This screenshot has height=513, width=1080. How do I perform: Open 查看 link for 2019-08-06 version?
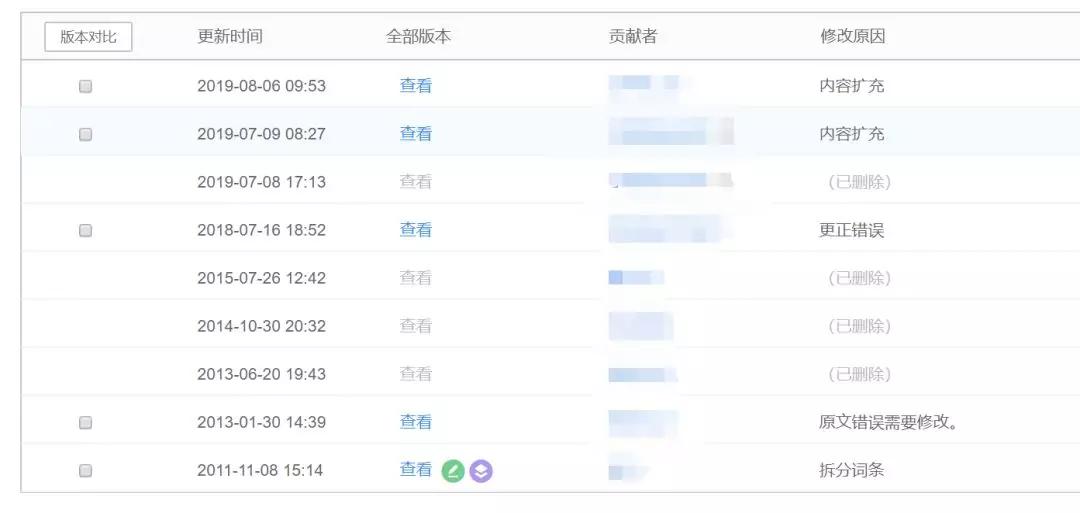click(416, 86)
